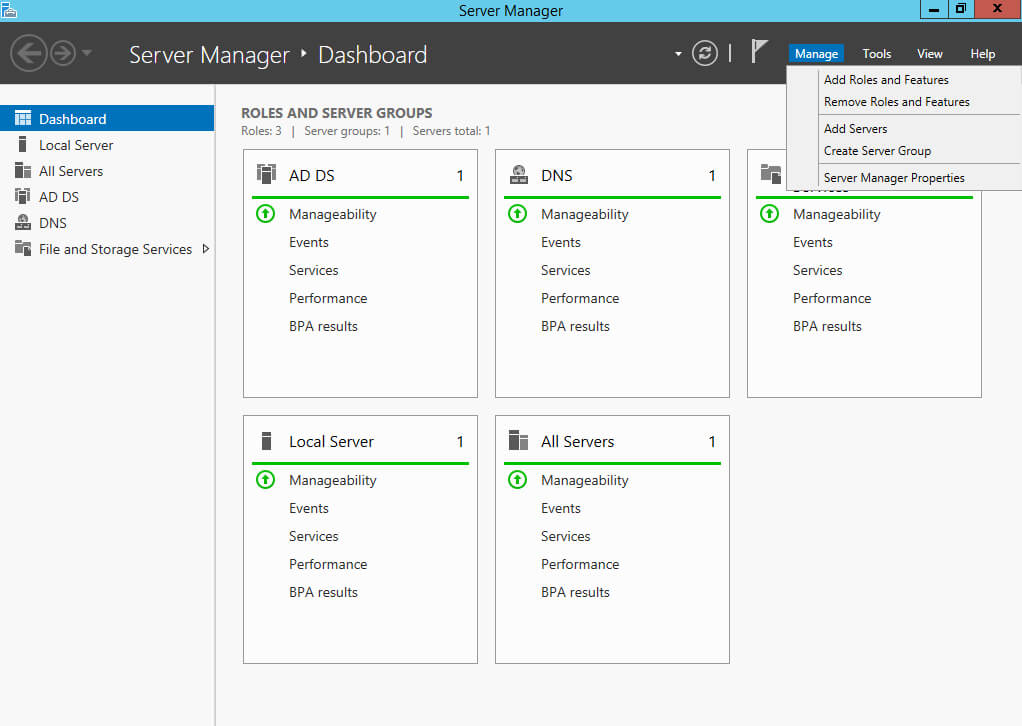Open the AD DS tile title
The image size is (1022, 726).
point(312,175)
